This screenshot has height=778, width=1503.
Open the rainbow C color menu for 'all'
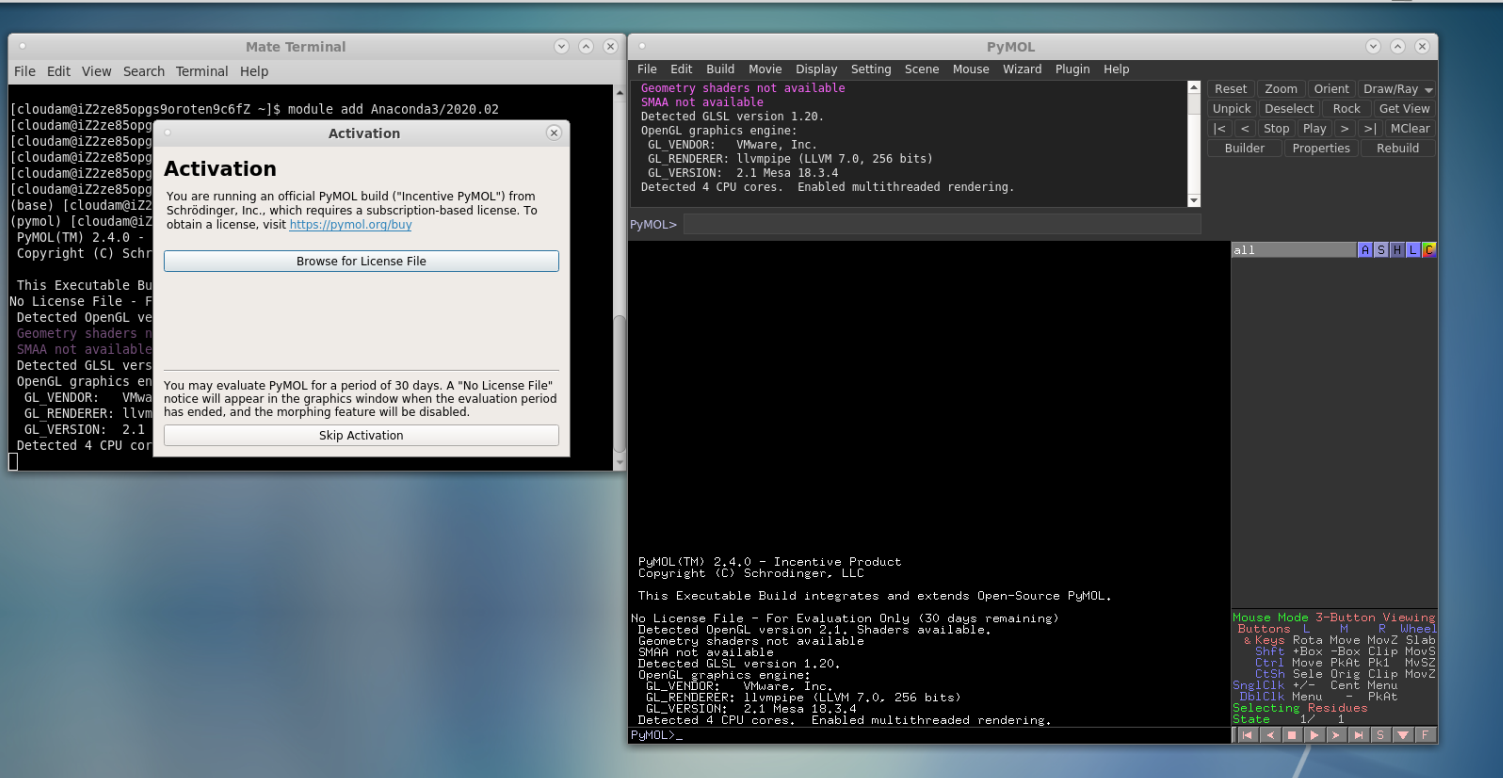click(x=1429, y=250)
